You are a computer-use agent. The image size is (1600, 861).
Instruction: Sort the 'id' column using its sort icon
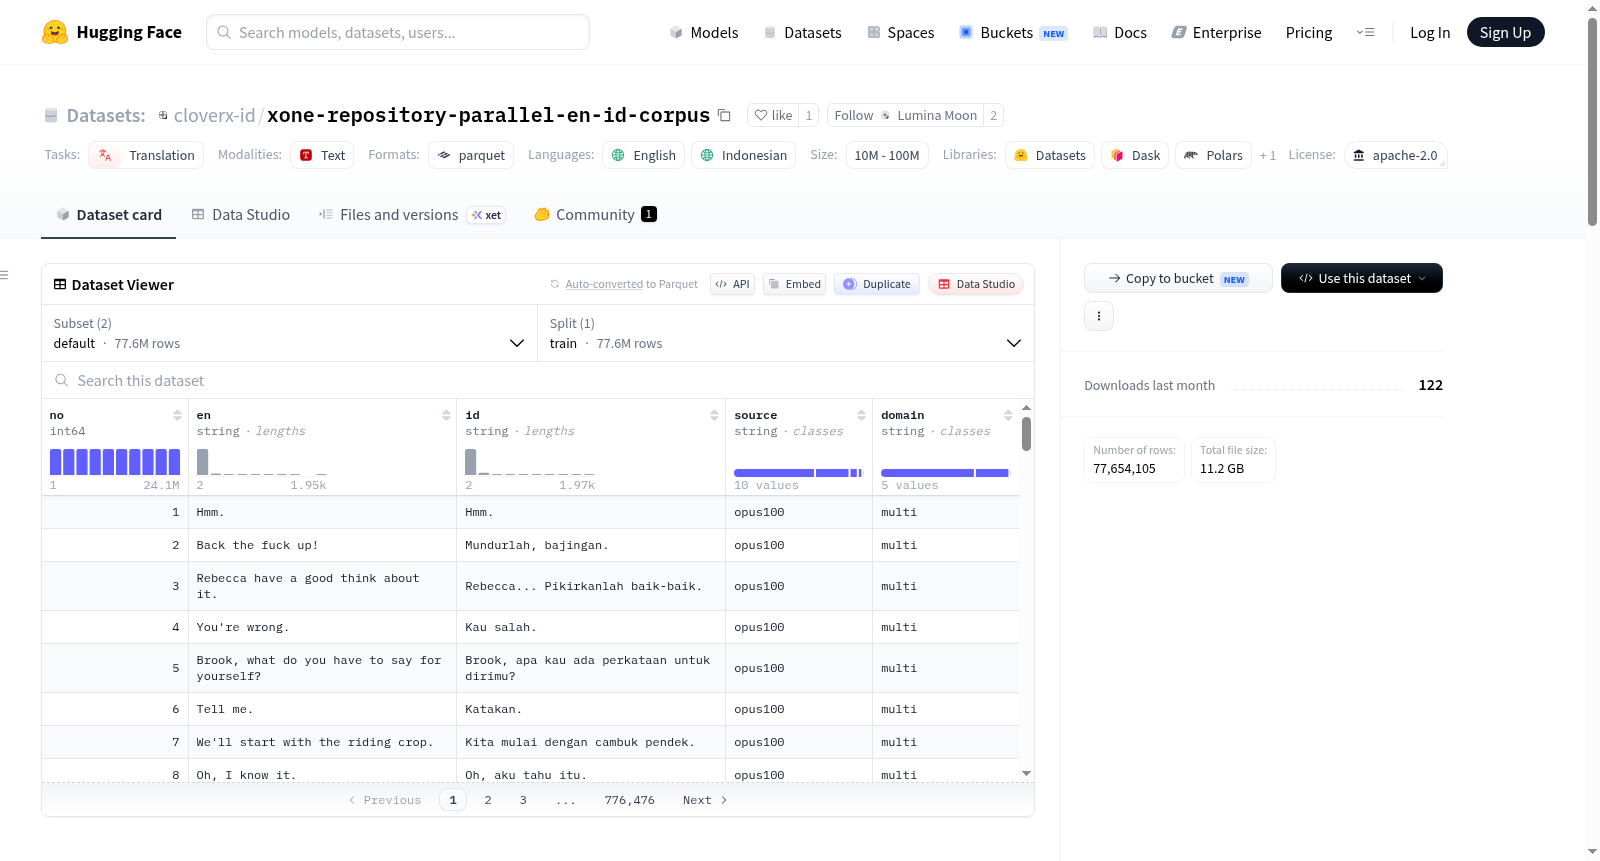point(714,415)
